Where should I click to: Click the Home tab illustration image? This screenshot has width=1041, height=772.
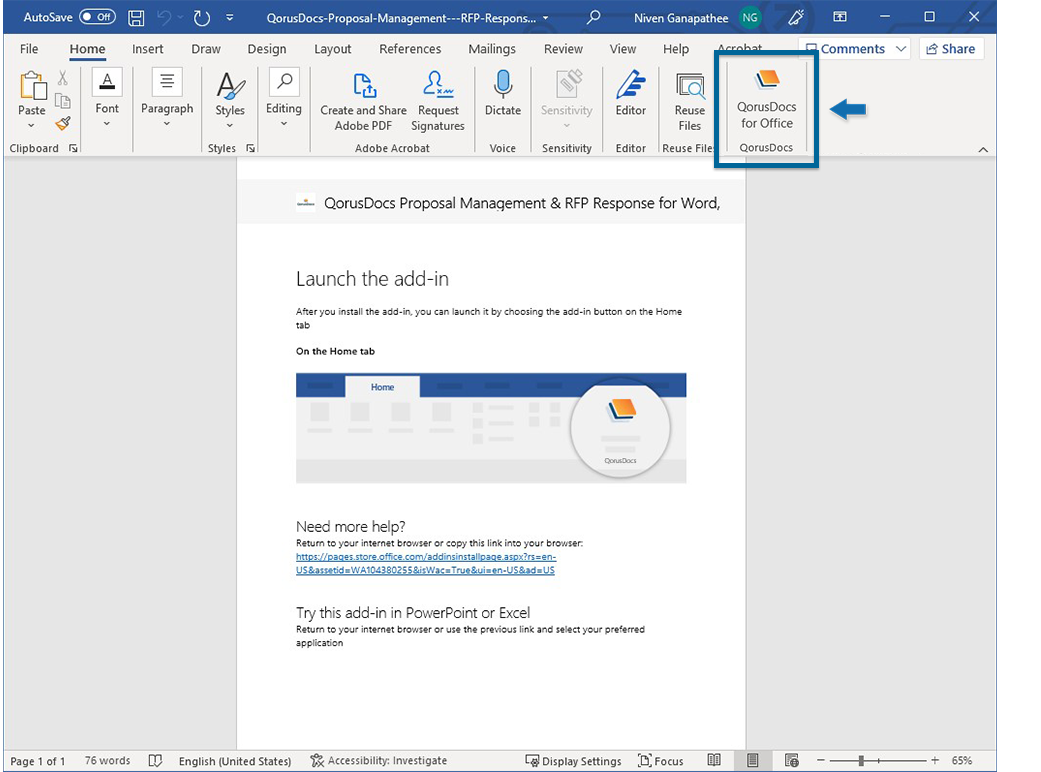pyautogui.click(x=491, y=427)
